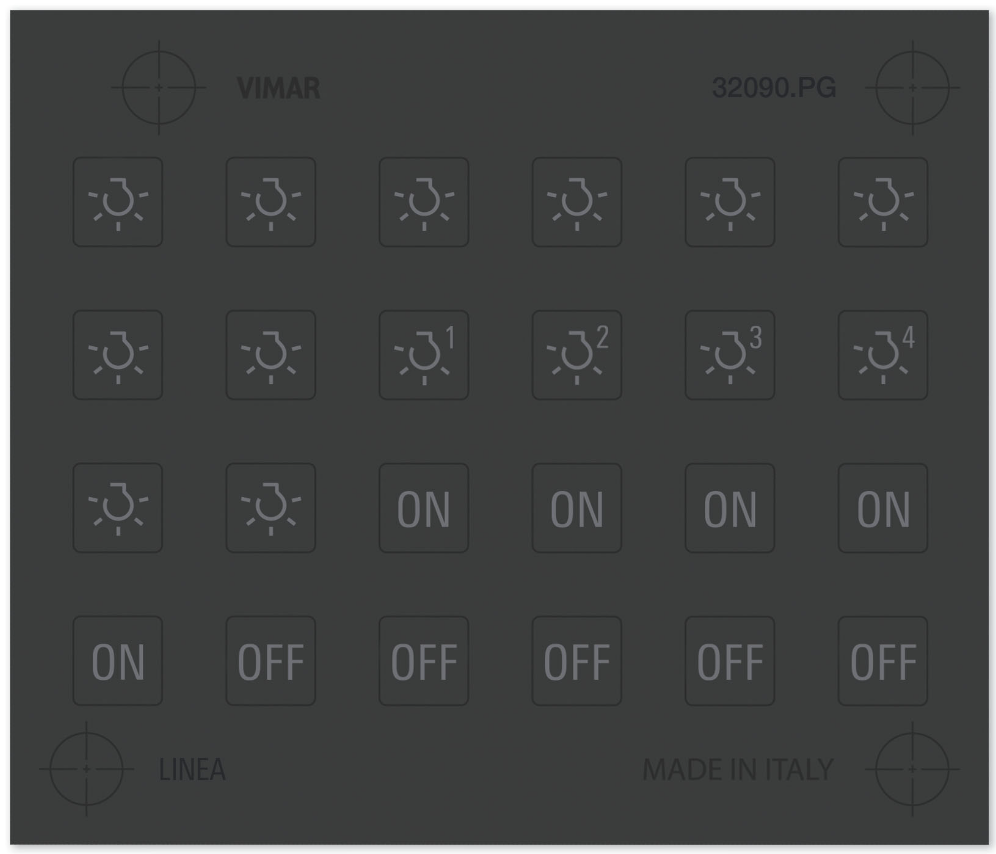Viewport: 996px width, 854px height.
Task: Toggle the ON label directly below bulb 1
Action: pos(424,508)
